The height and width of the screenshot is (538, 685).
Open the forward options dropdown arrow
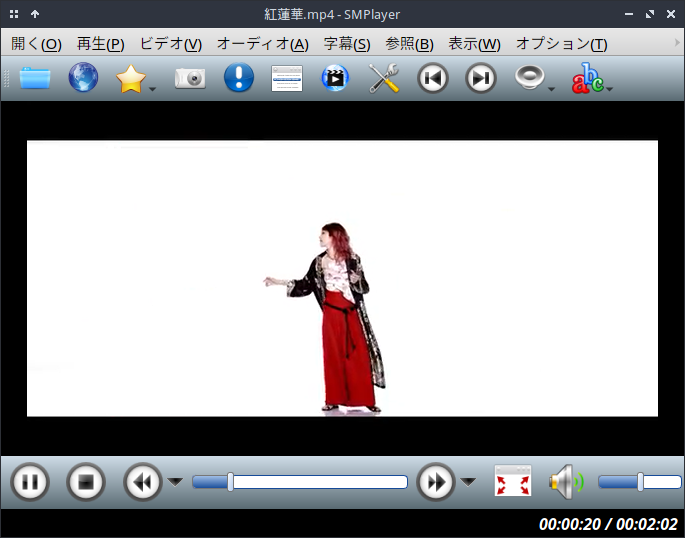(468, 482)
